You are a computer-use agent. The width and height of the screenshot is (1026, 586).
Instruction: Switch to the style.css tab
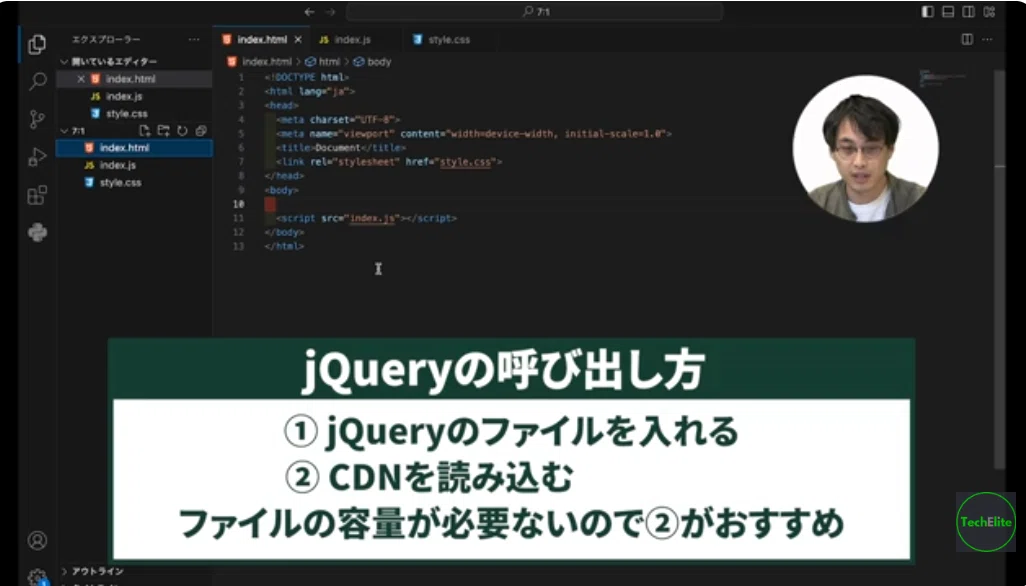tap(449, 40)
